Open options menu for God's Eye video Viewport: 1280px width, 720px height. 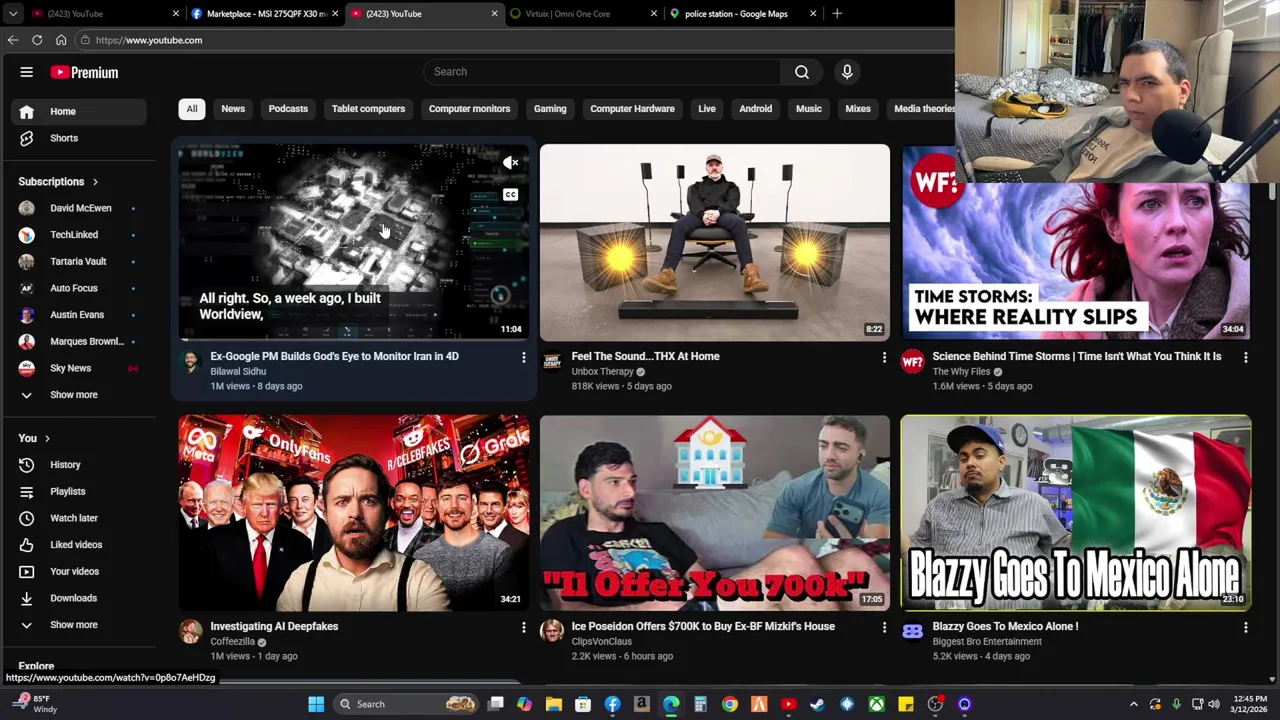click(x=523, y=357)
